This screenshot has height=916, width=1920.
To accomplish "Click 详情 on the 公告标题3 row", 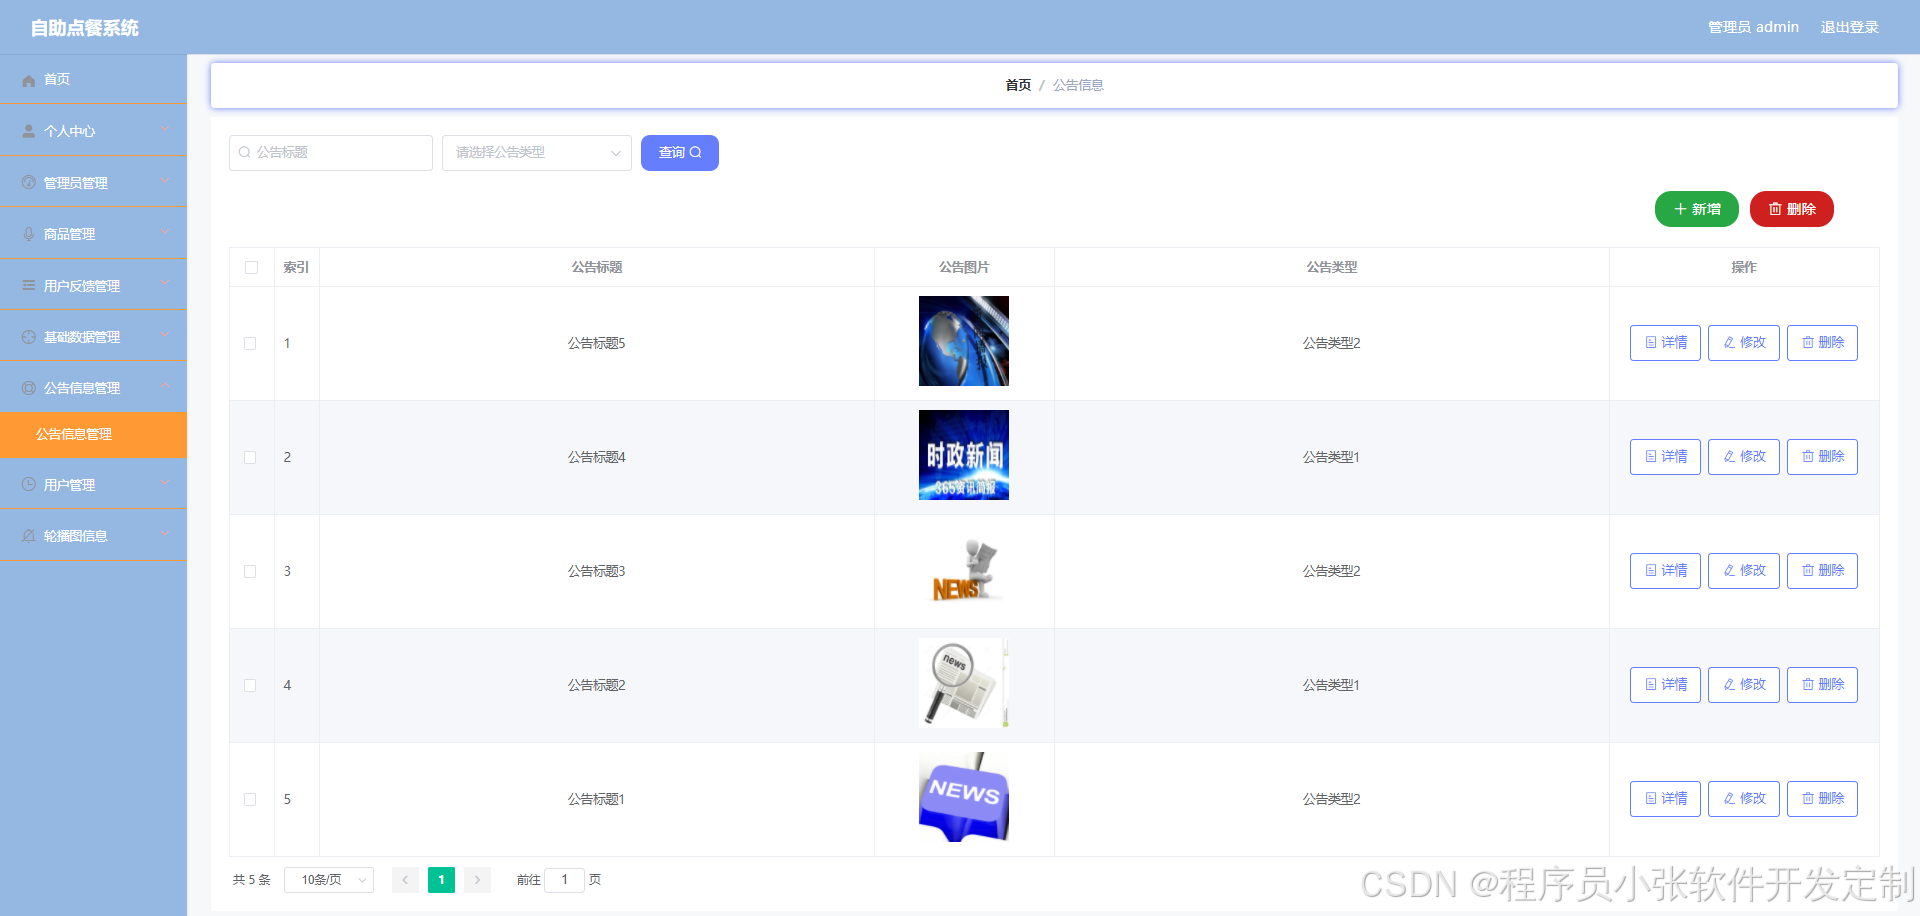I will tap(1664, 570).
